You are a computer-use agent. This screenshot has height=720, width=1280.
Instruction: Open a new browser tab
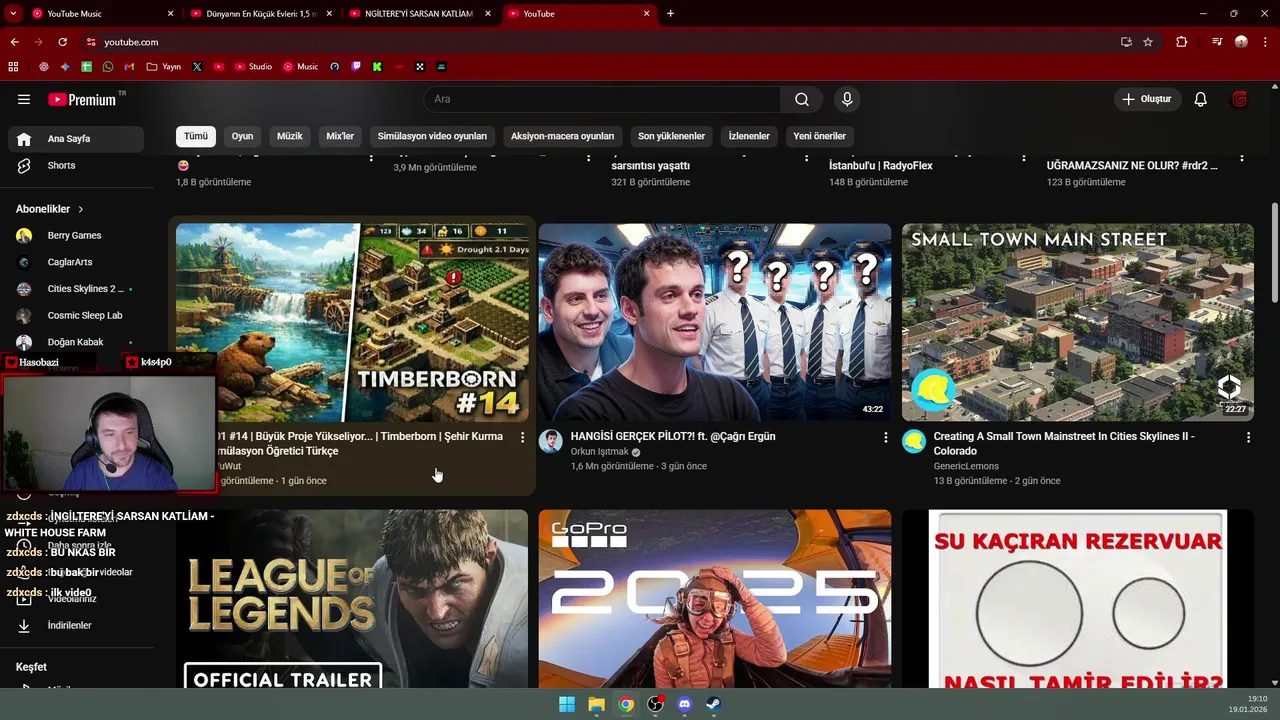[670, 14]
